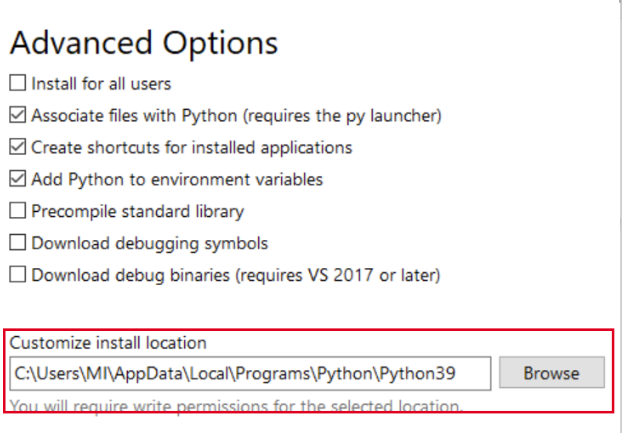The width and height of the screenshot is (625, 433).
Task: Uncheck the 'Add Python to environment variables' box
Action: pyautogui.click(x=18, y=179)
